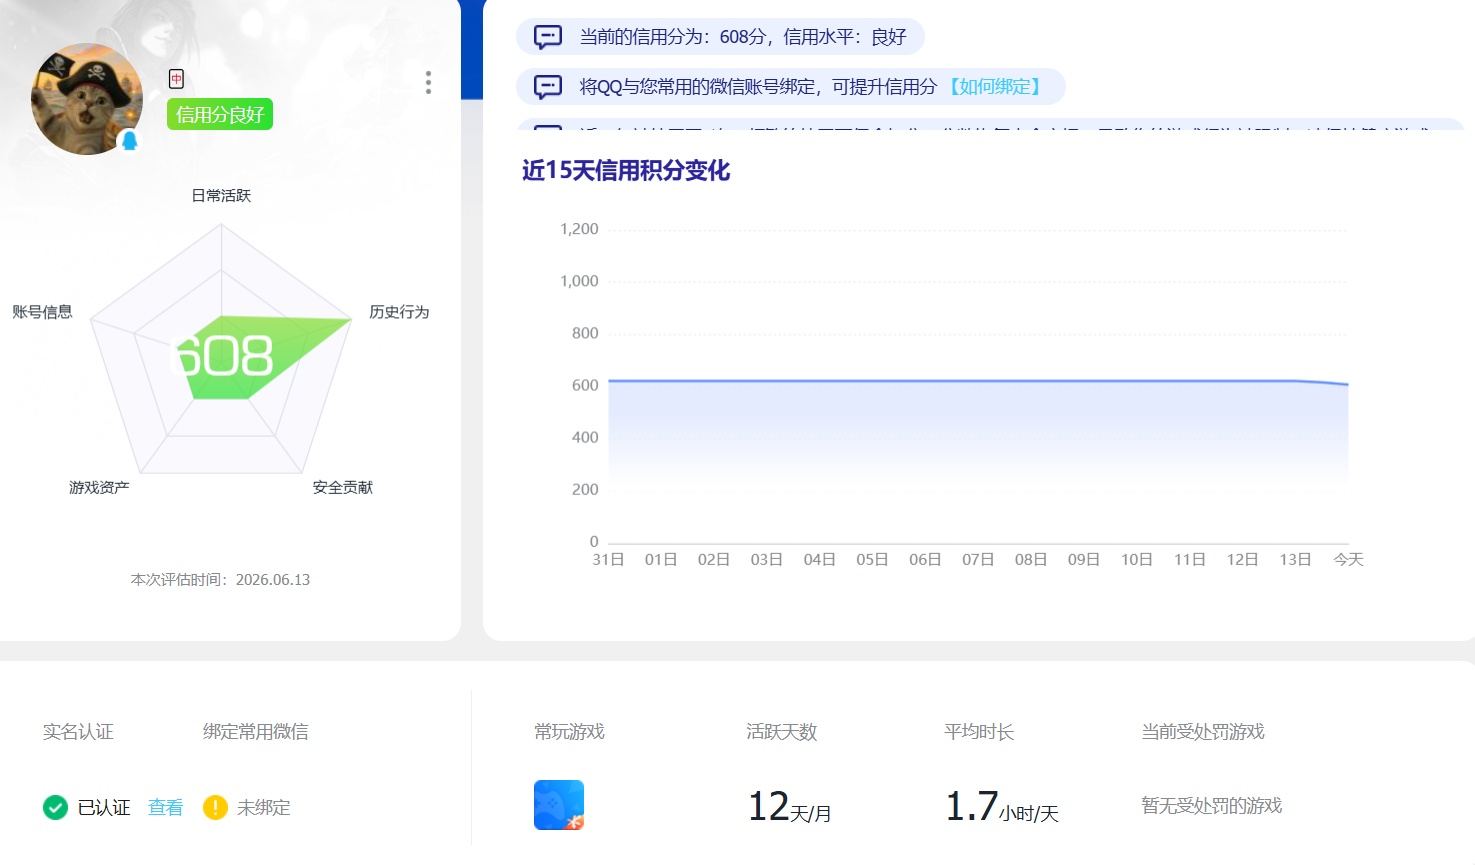Click the QQ penguin badge on avatar
1475x865 pixels.
129,140
